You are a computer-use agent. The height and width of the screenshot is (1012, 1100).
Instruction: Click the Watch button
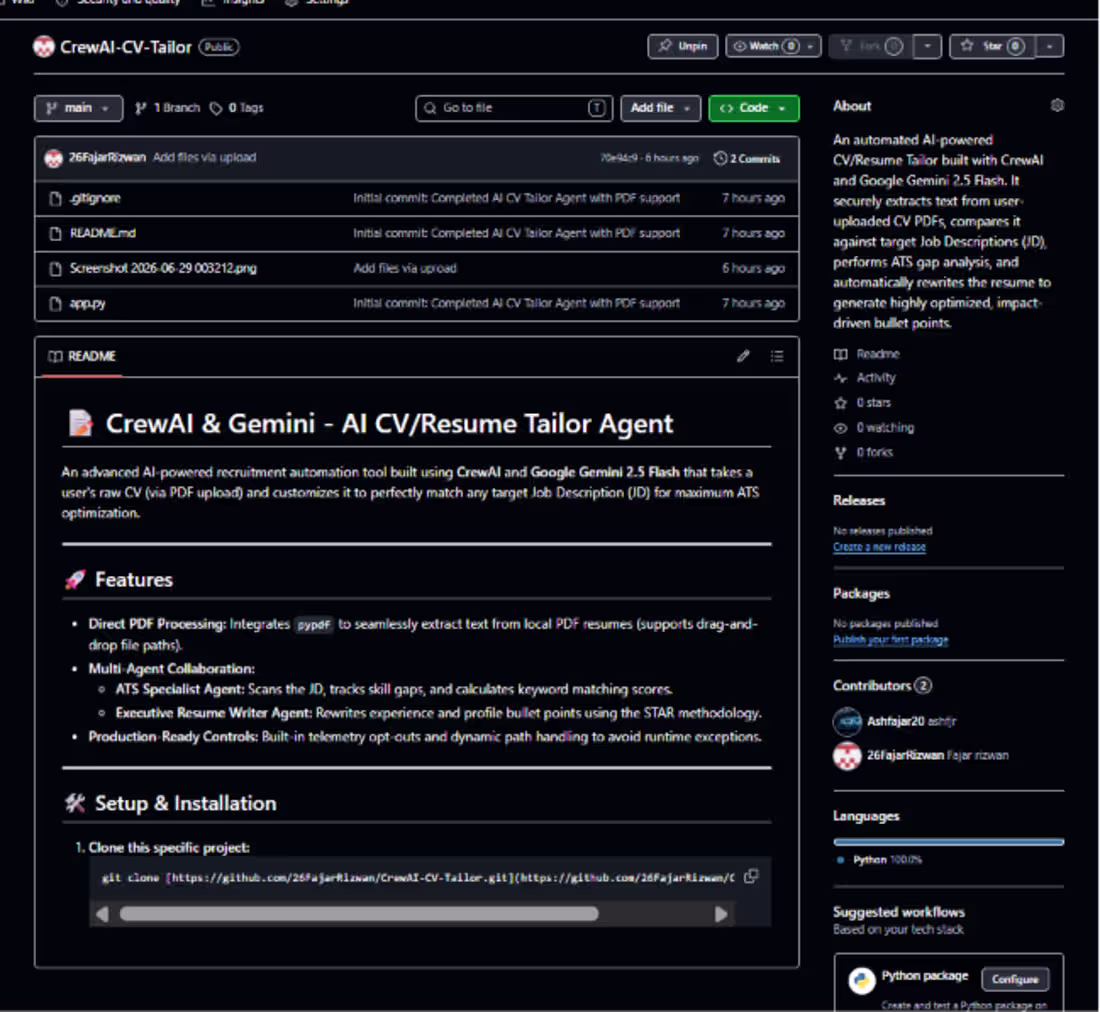click(765, 46)
